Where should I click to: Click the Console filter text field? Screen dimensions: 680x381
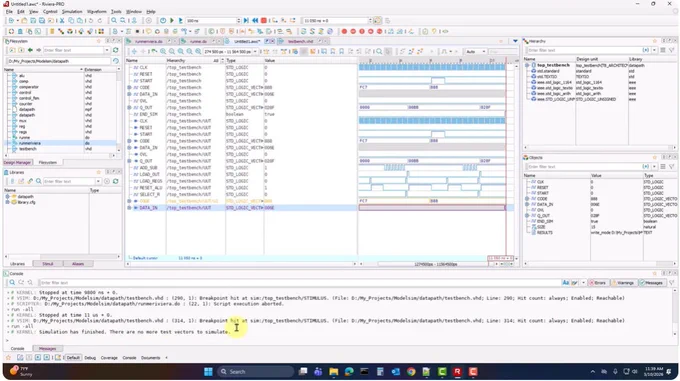pyautogui.click(x=299, y=283)
